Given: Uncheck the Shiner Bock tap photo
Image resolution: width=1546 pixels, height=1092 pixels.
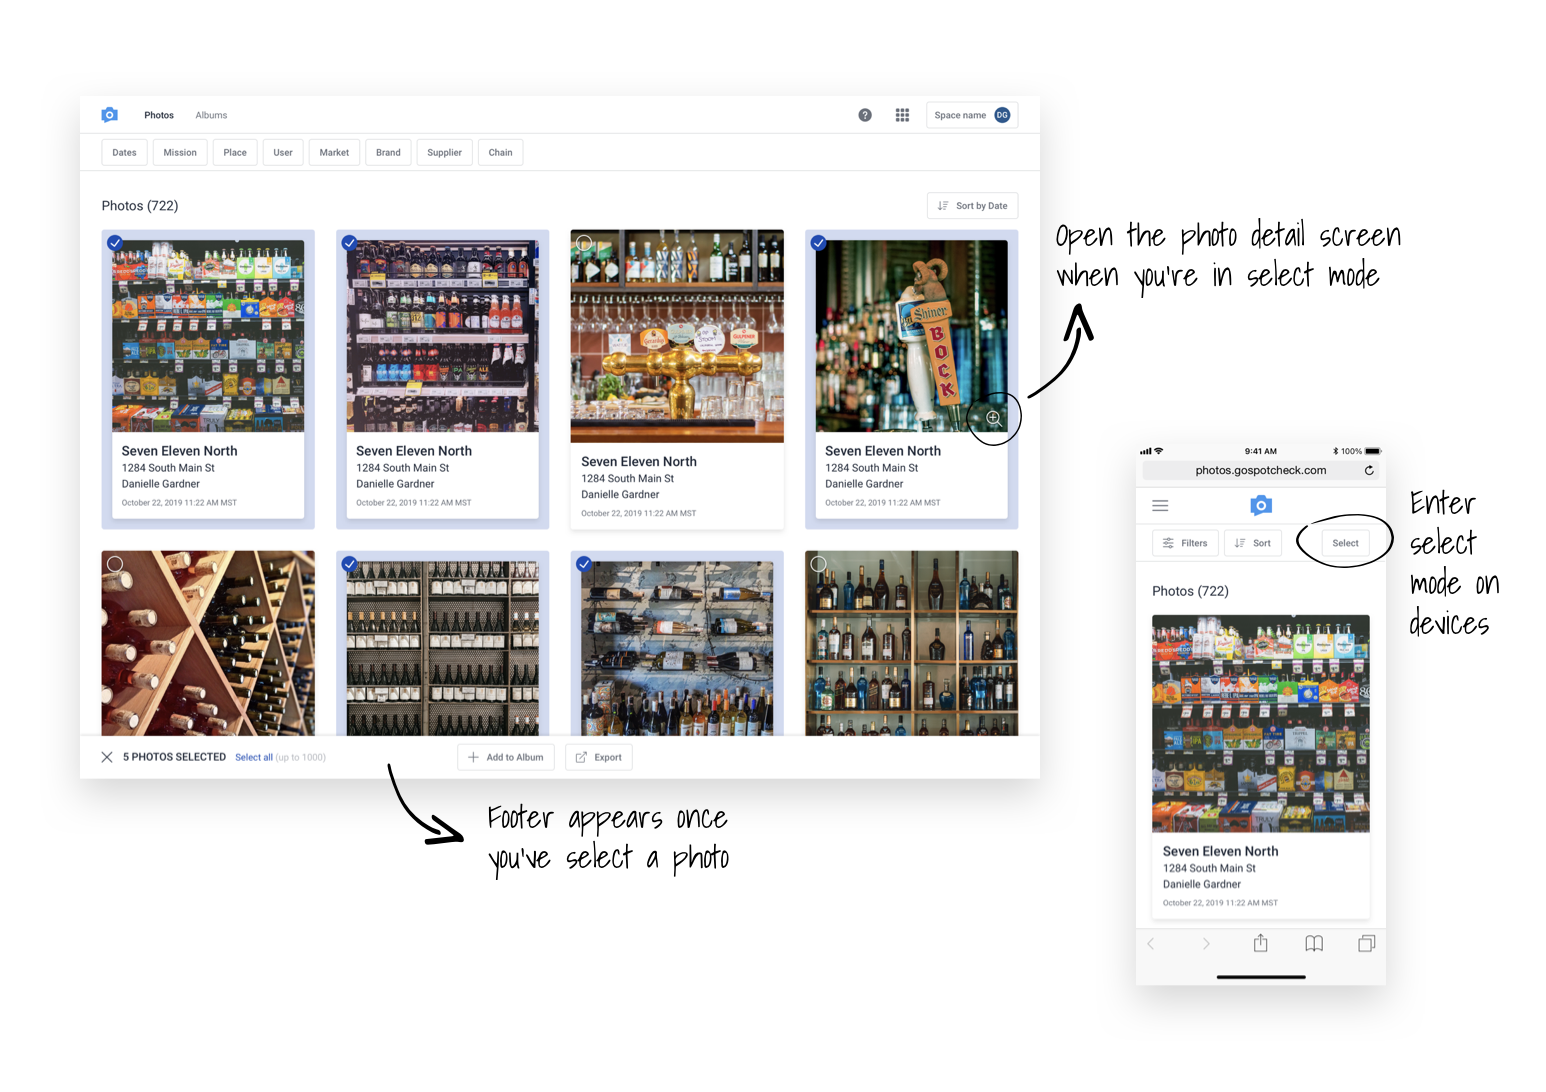Looking at the screenshot, I should pyautogui.click(x=818, y=243).
